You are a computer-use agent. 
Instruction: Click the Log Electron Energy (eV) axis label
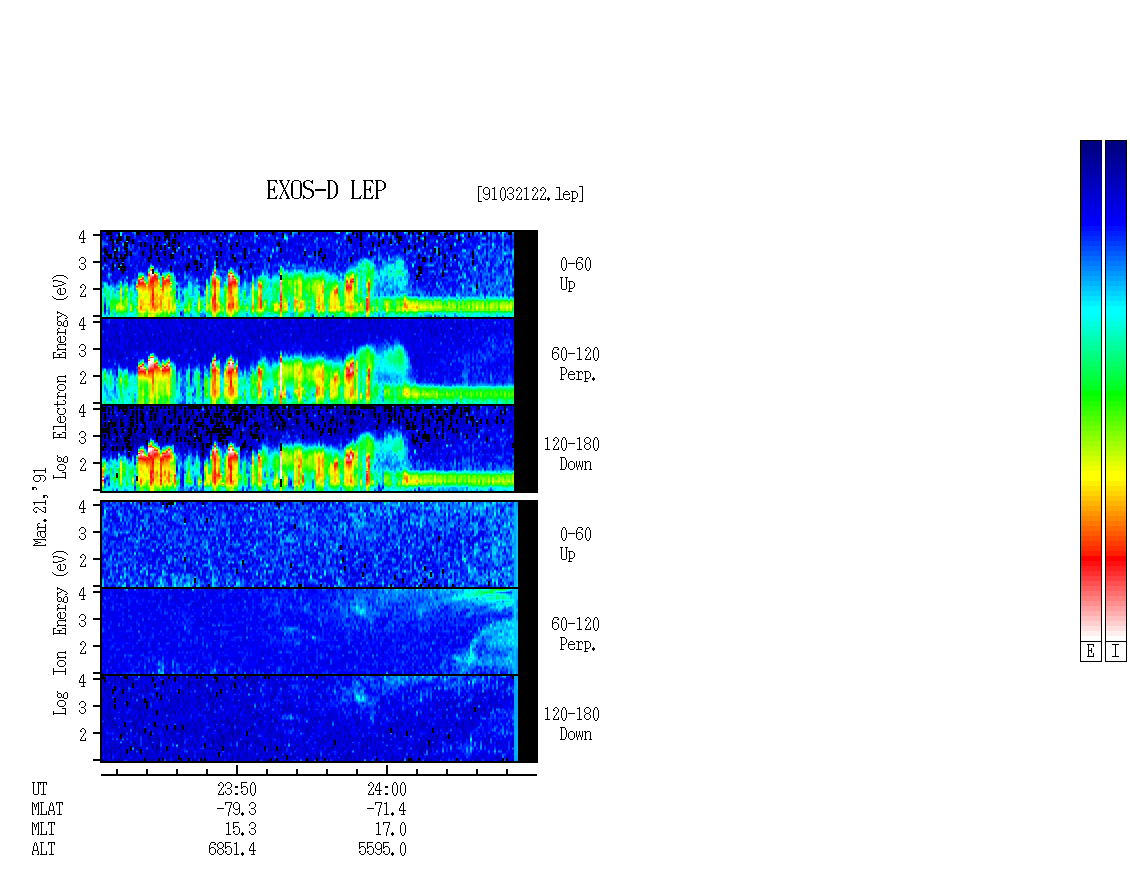point(61,376)
